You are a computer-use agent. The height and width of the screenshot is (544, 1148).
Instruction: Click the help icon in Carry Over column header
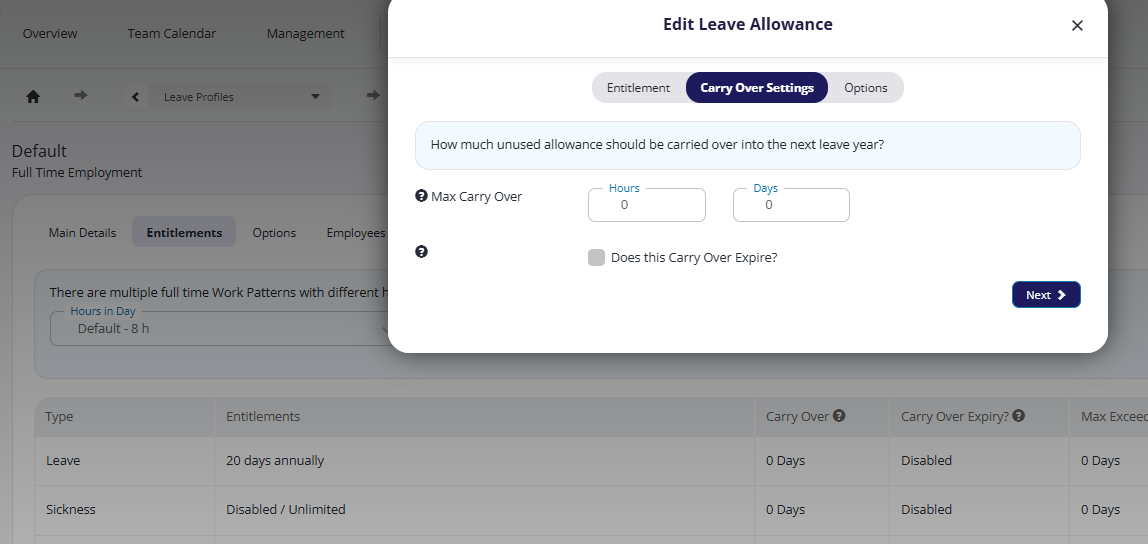point(839,415)
